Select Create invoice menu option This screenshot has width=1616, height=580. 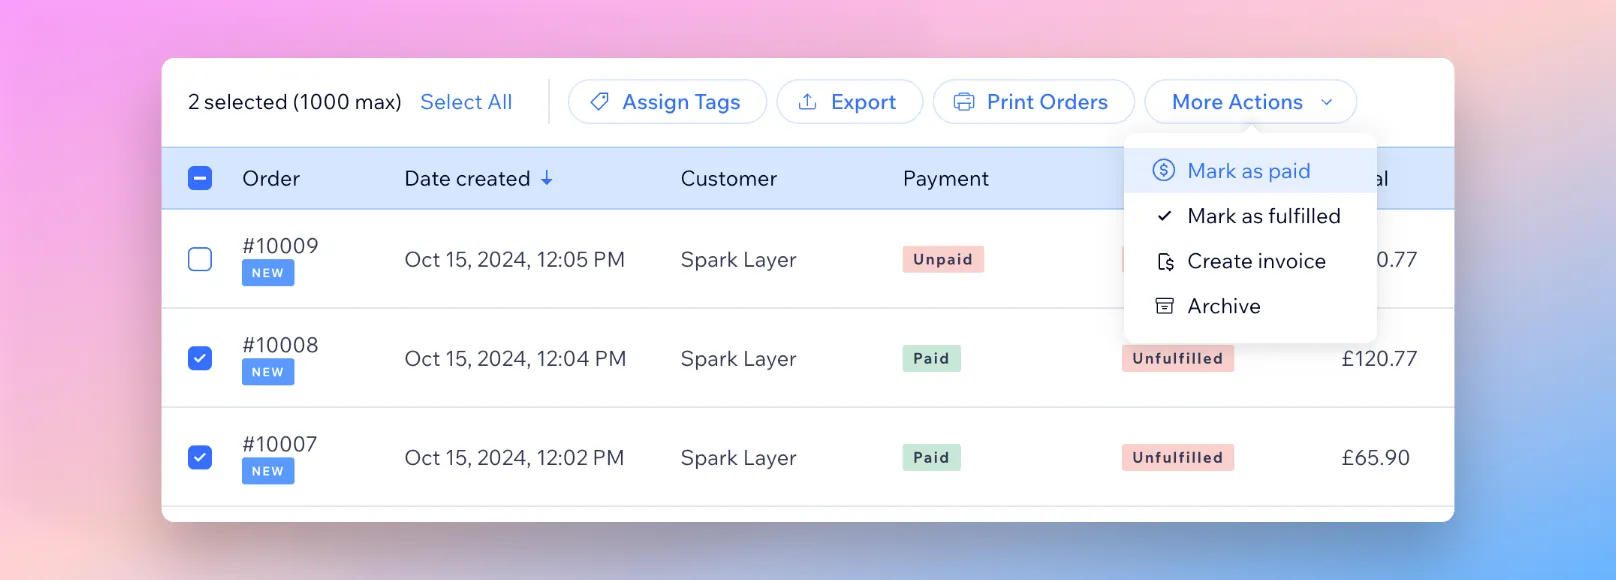tap(1250, 261)
